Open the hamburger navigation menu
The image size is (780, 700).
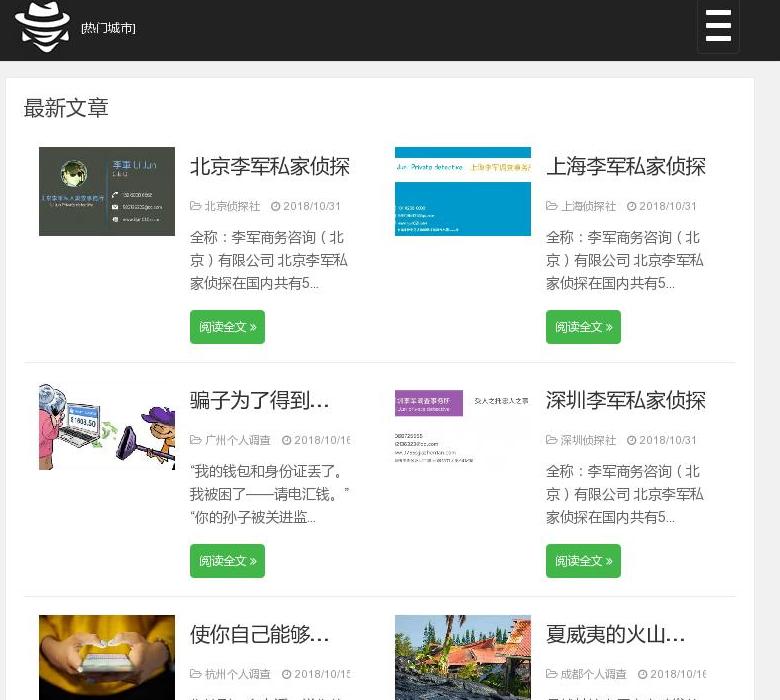718,26
